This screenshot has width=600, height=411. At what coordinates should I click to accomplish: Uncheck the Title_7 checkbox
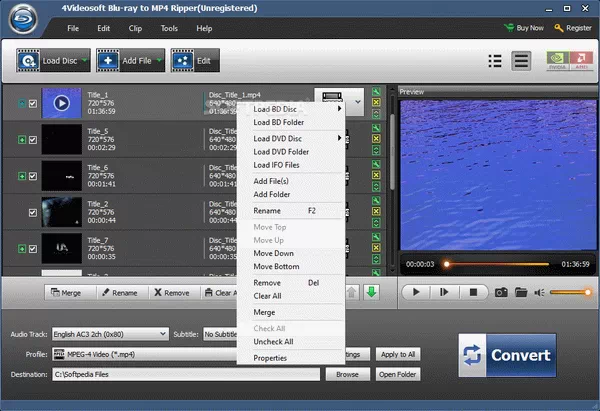[x=33, y=249]
